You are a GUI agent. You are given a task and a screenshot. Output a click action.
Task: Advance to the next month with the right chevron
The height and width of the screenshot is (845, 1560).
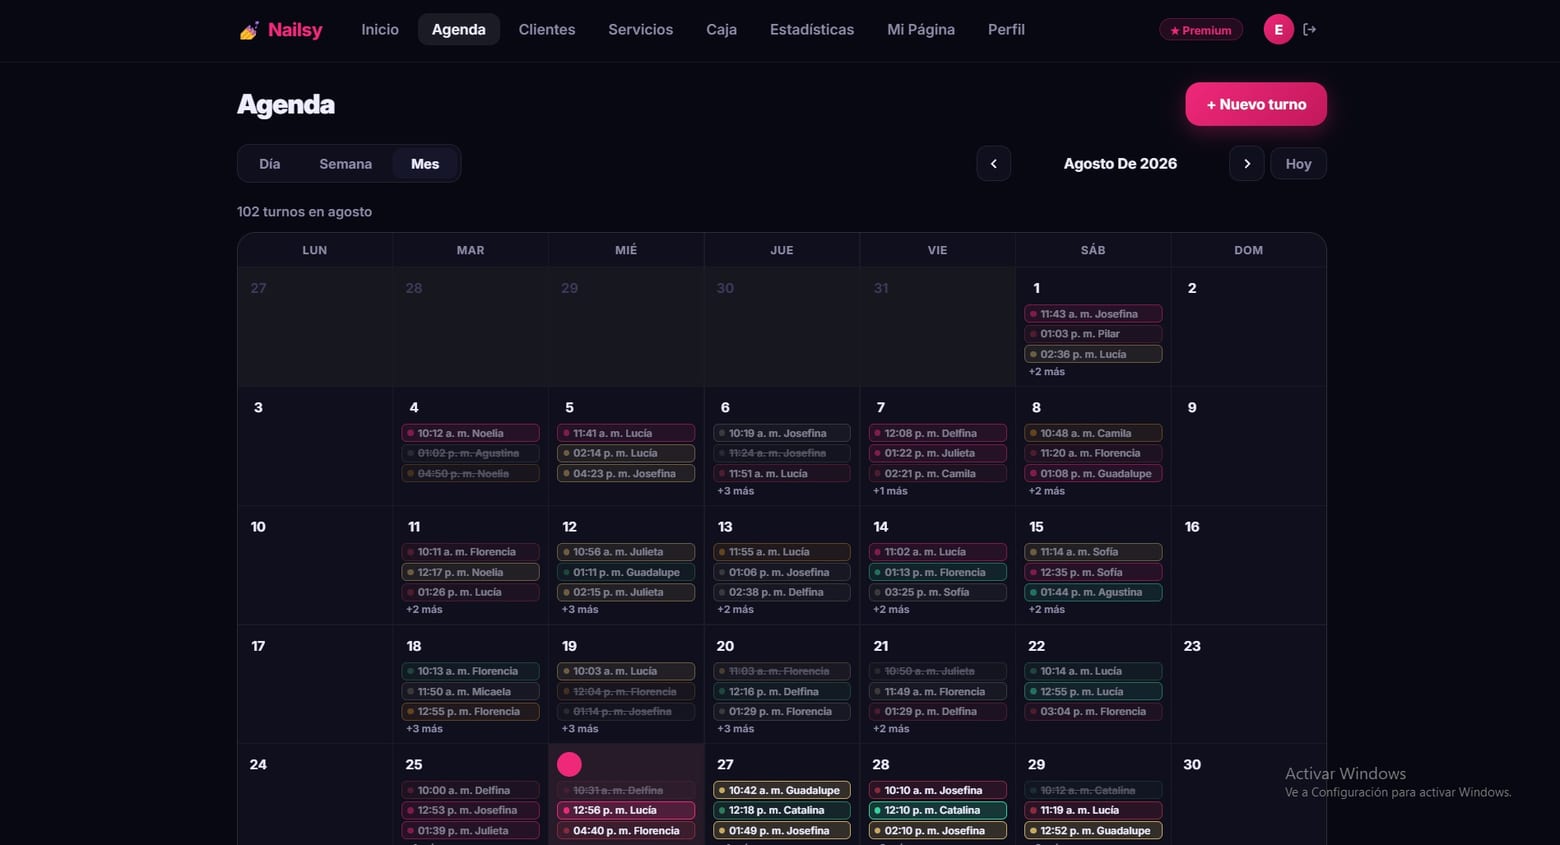point(1246,164)
